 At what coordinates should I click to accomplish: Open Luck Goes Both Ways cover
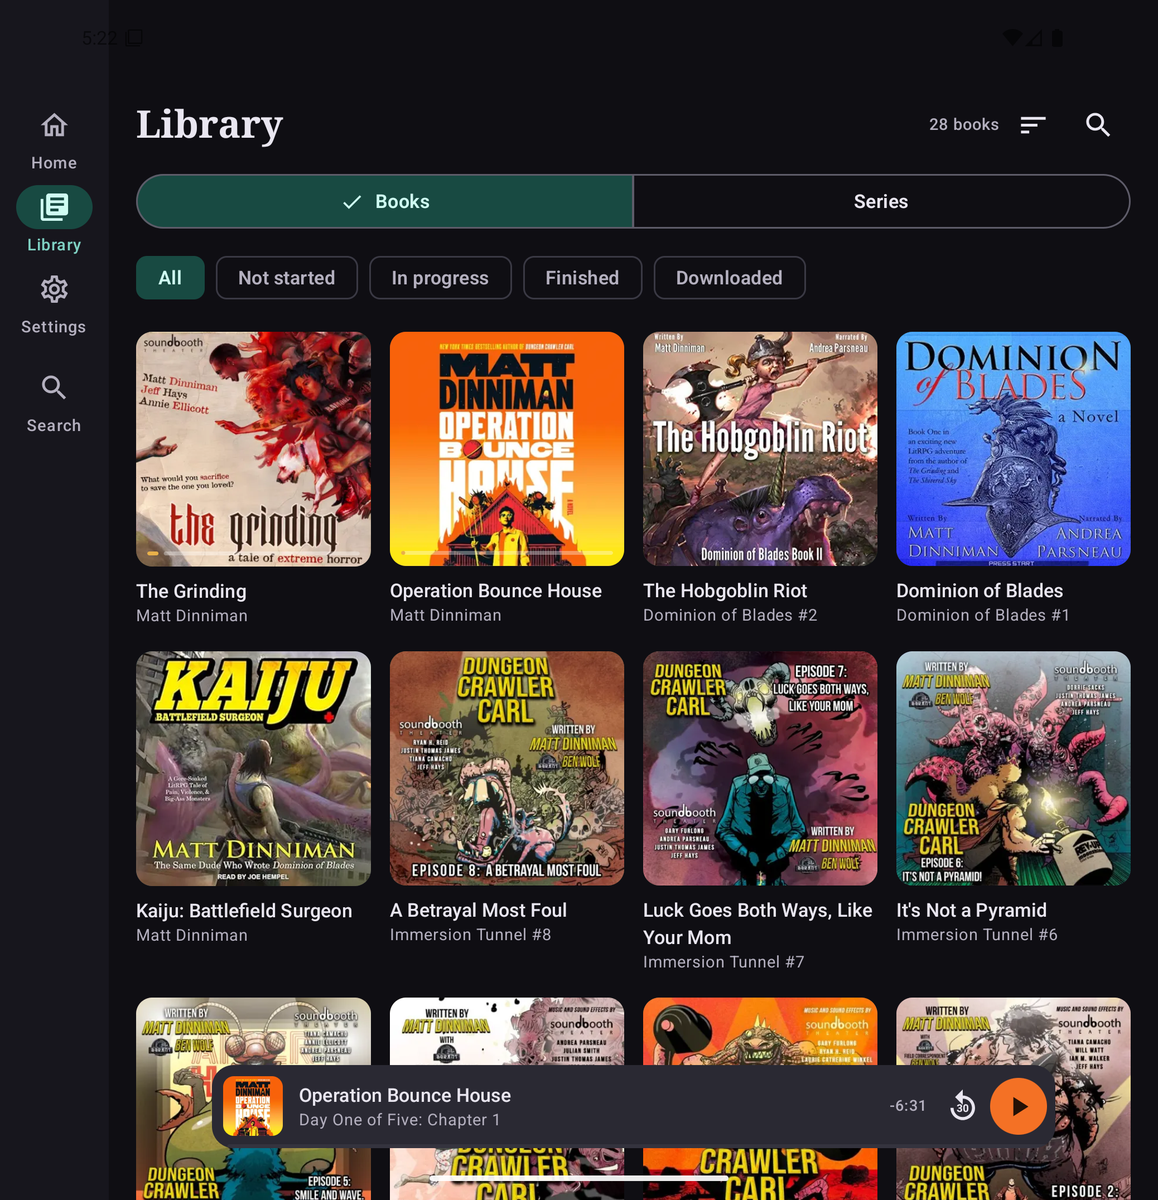(x=760, y=768)
